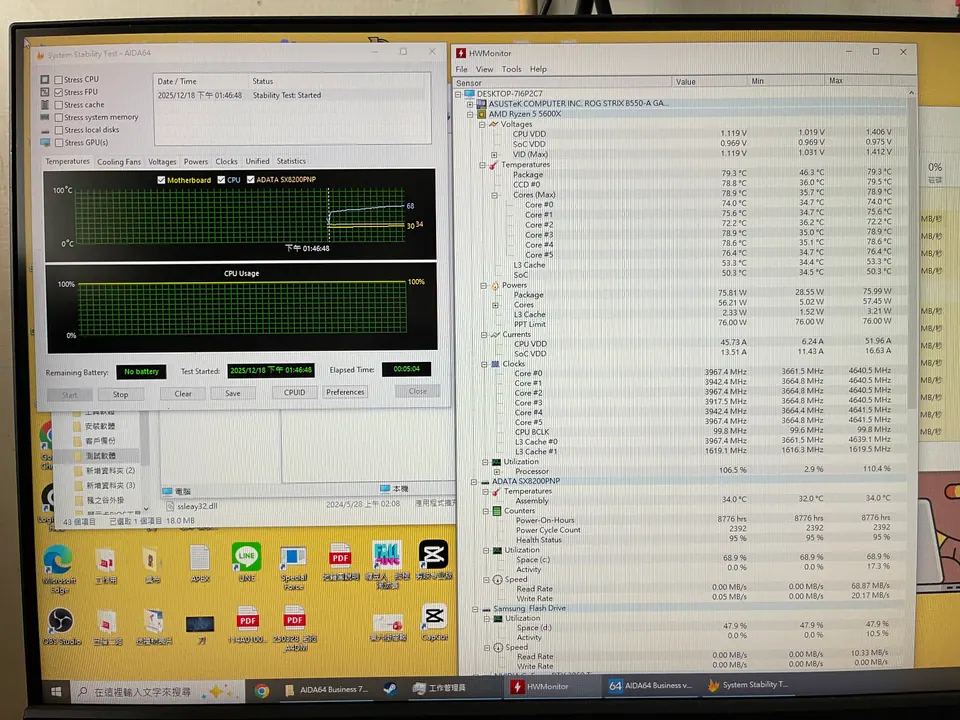The height and width of the screenshot is (720, 960).
Task: Expand the VID (Max) entry
Action: pos(494,155)
